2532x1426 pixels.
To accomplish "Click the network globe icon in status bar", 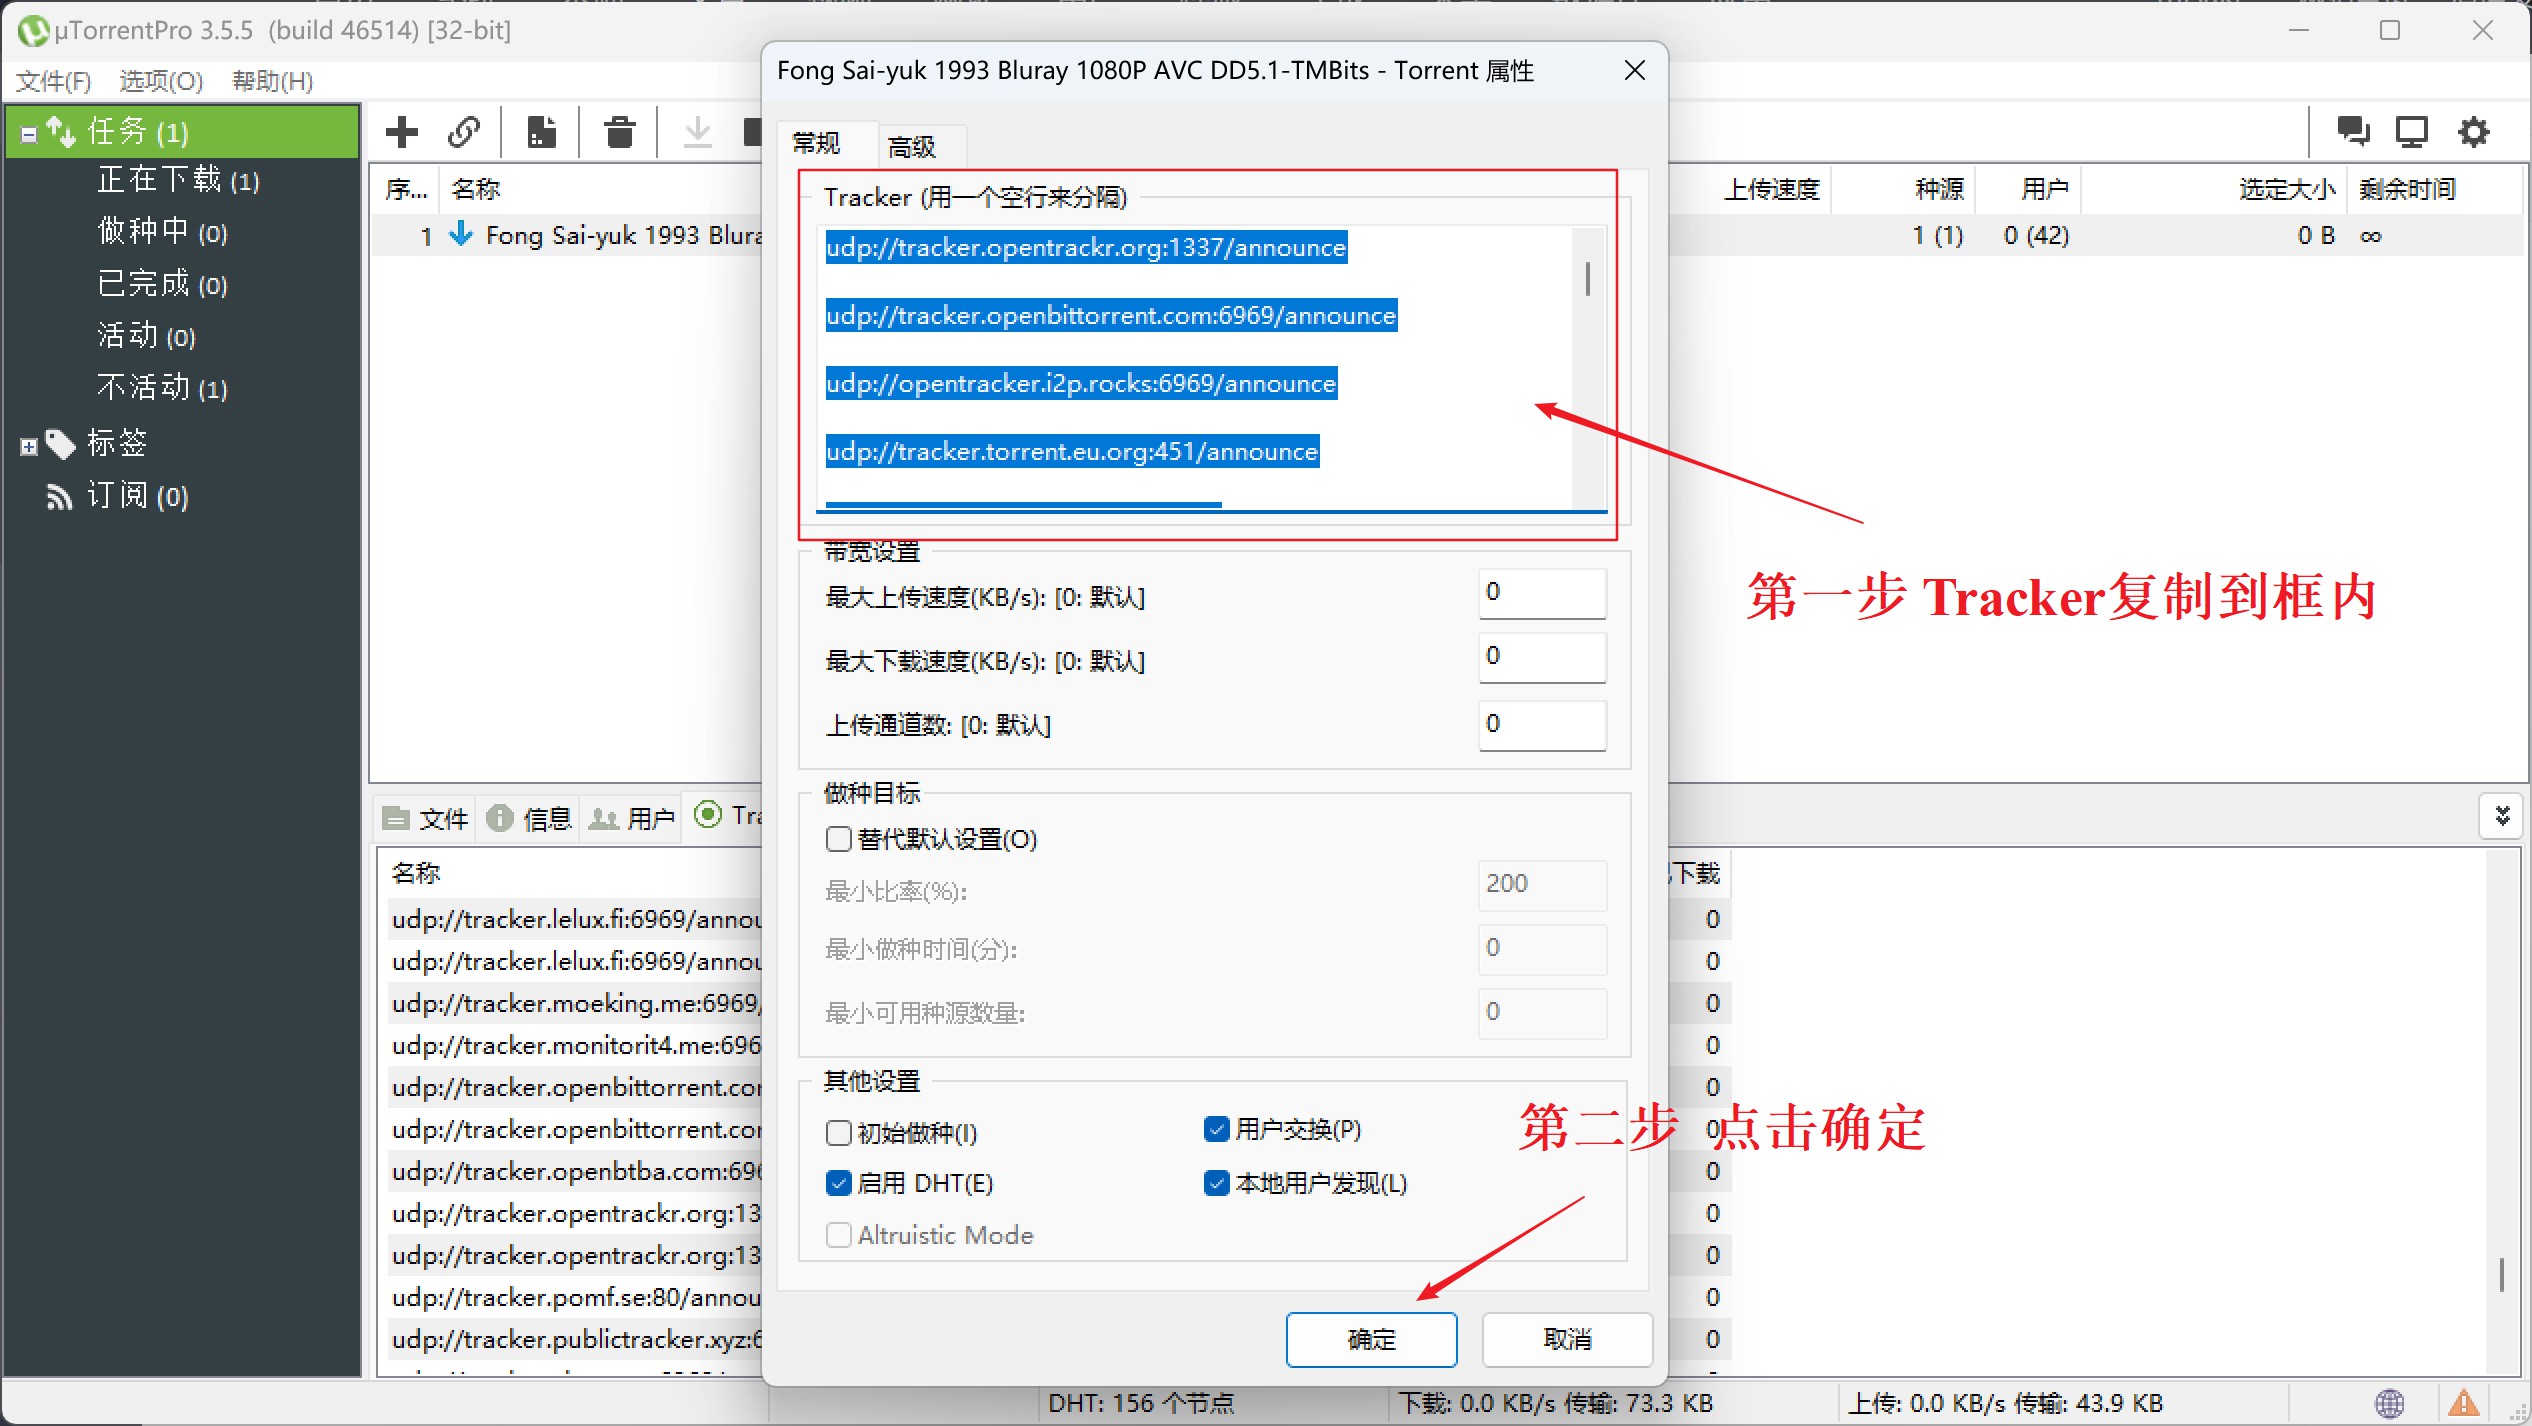I will [2390, 1404].
